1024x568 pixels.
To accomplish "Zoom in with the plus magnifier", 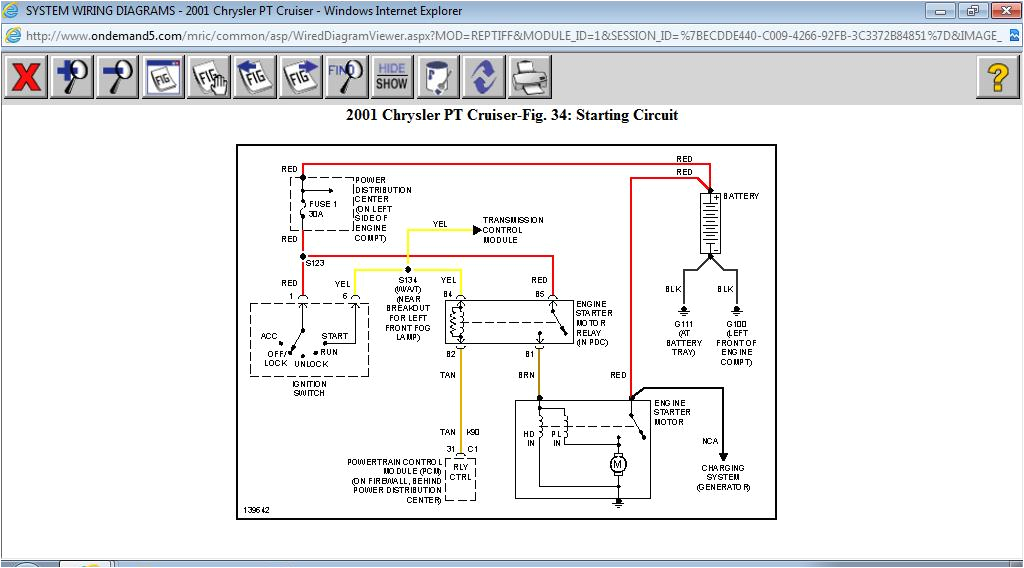I will pos(72,77).
